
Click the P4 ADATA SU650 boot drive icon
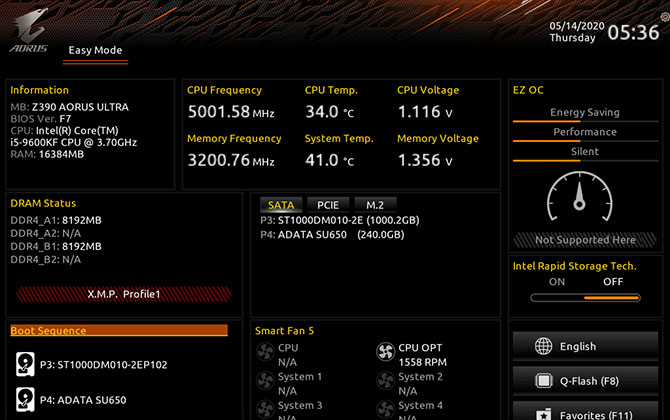coord(25,399)
